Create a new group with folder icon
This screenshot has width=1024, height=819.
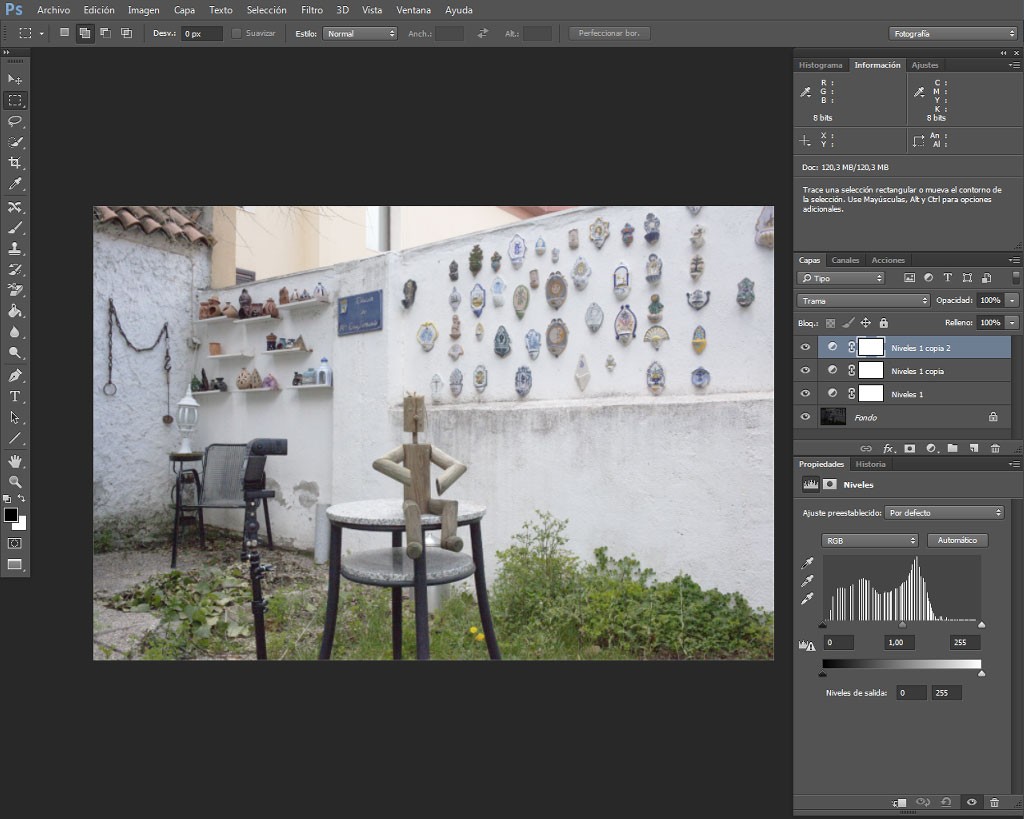tap(953, 448)
